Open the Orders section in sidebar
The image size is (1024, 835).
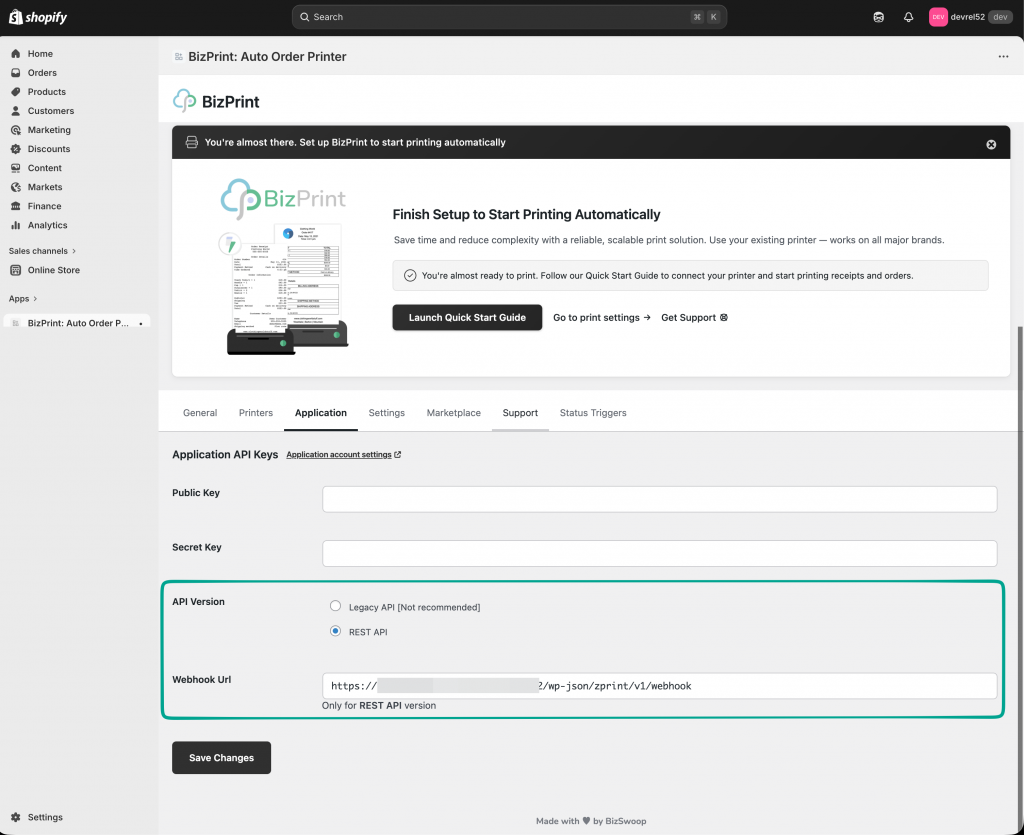coord(42,73)
